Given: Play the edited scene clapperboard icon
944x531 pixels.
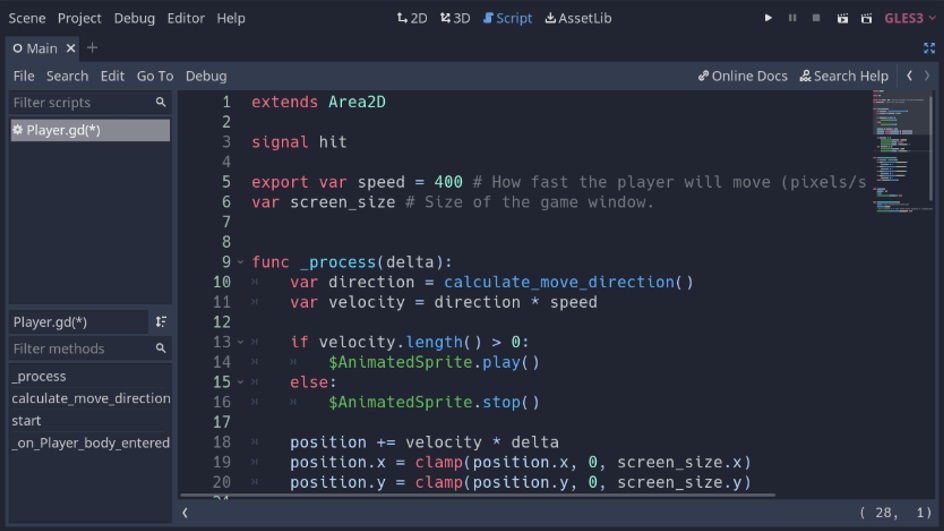Looking at the screenshot, I should point(842,18).
